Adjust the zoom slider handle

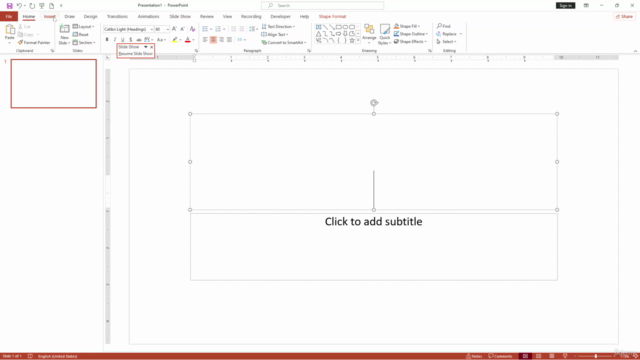(596, 356)
